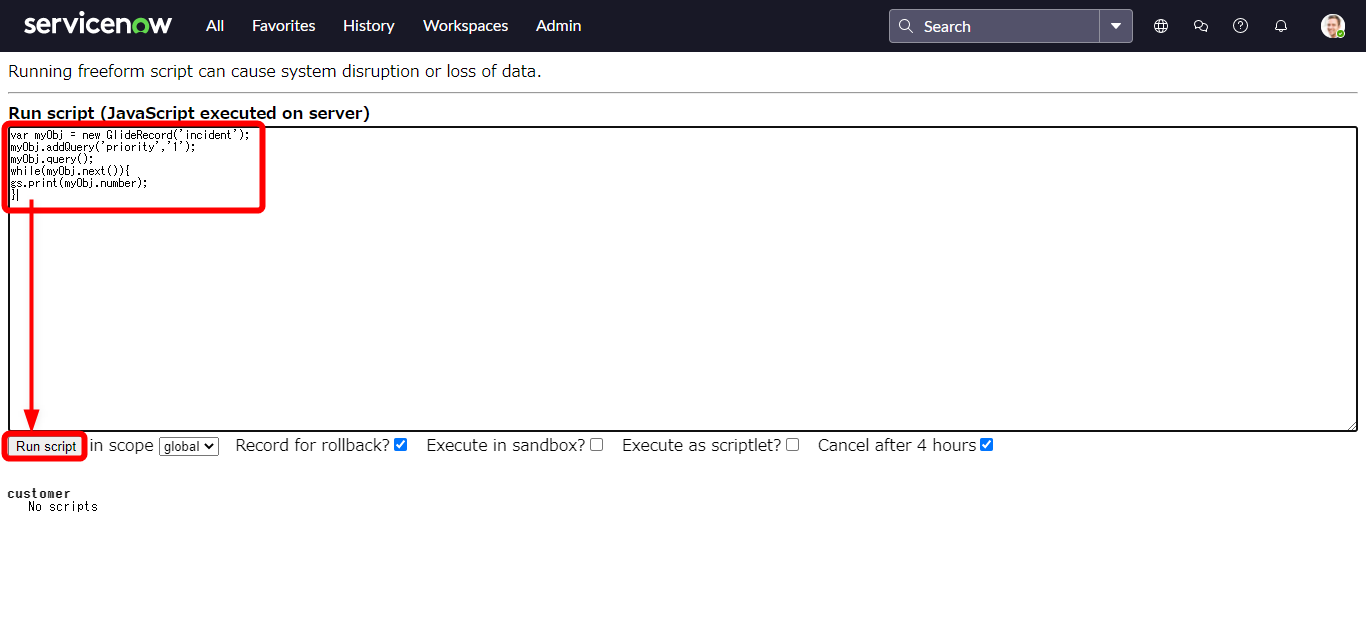The image size is (1366, 625).
Task: Uncheck Record for rollback
Action: (x=400, y=444)
